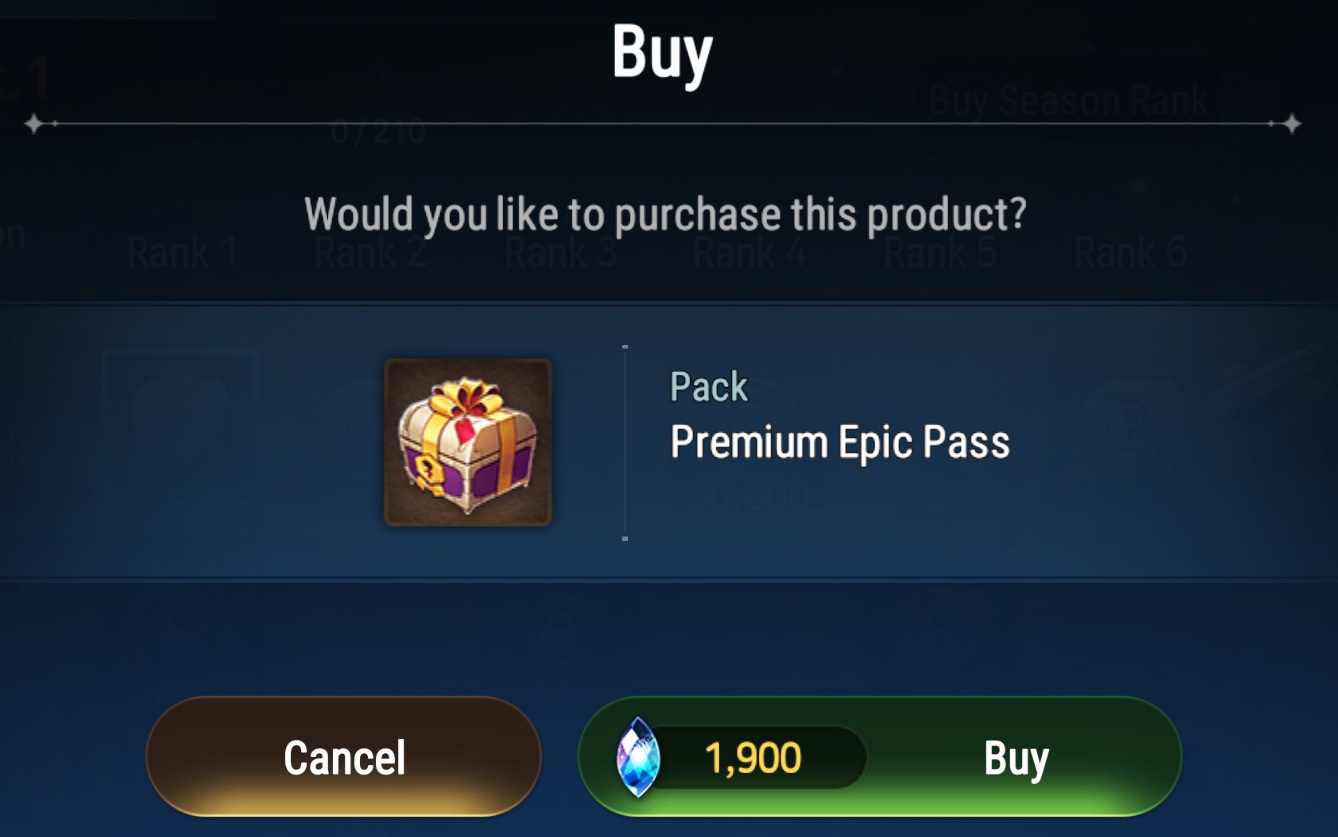Select the dimmed Rank 2 tab
Screen dimensions: 1338x837
371,252
